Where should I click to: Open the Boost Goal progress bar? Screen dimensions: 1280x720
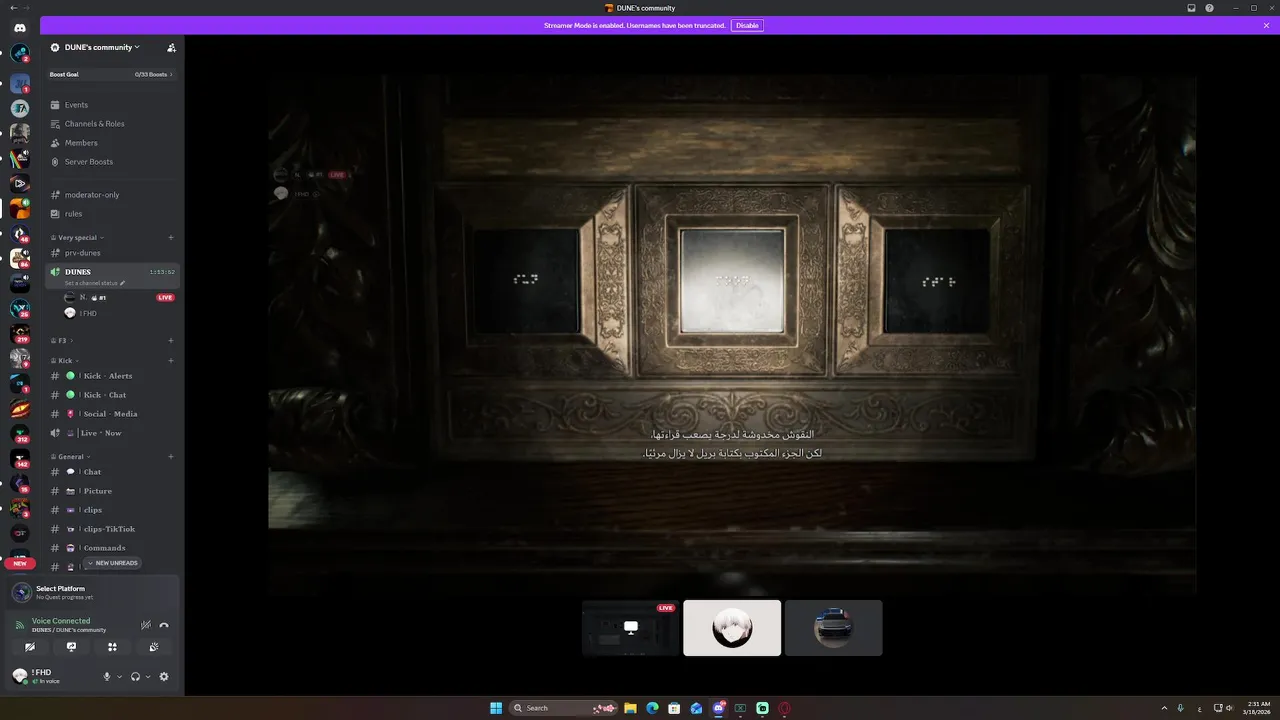point(112,74)
